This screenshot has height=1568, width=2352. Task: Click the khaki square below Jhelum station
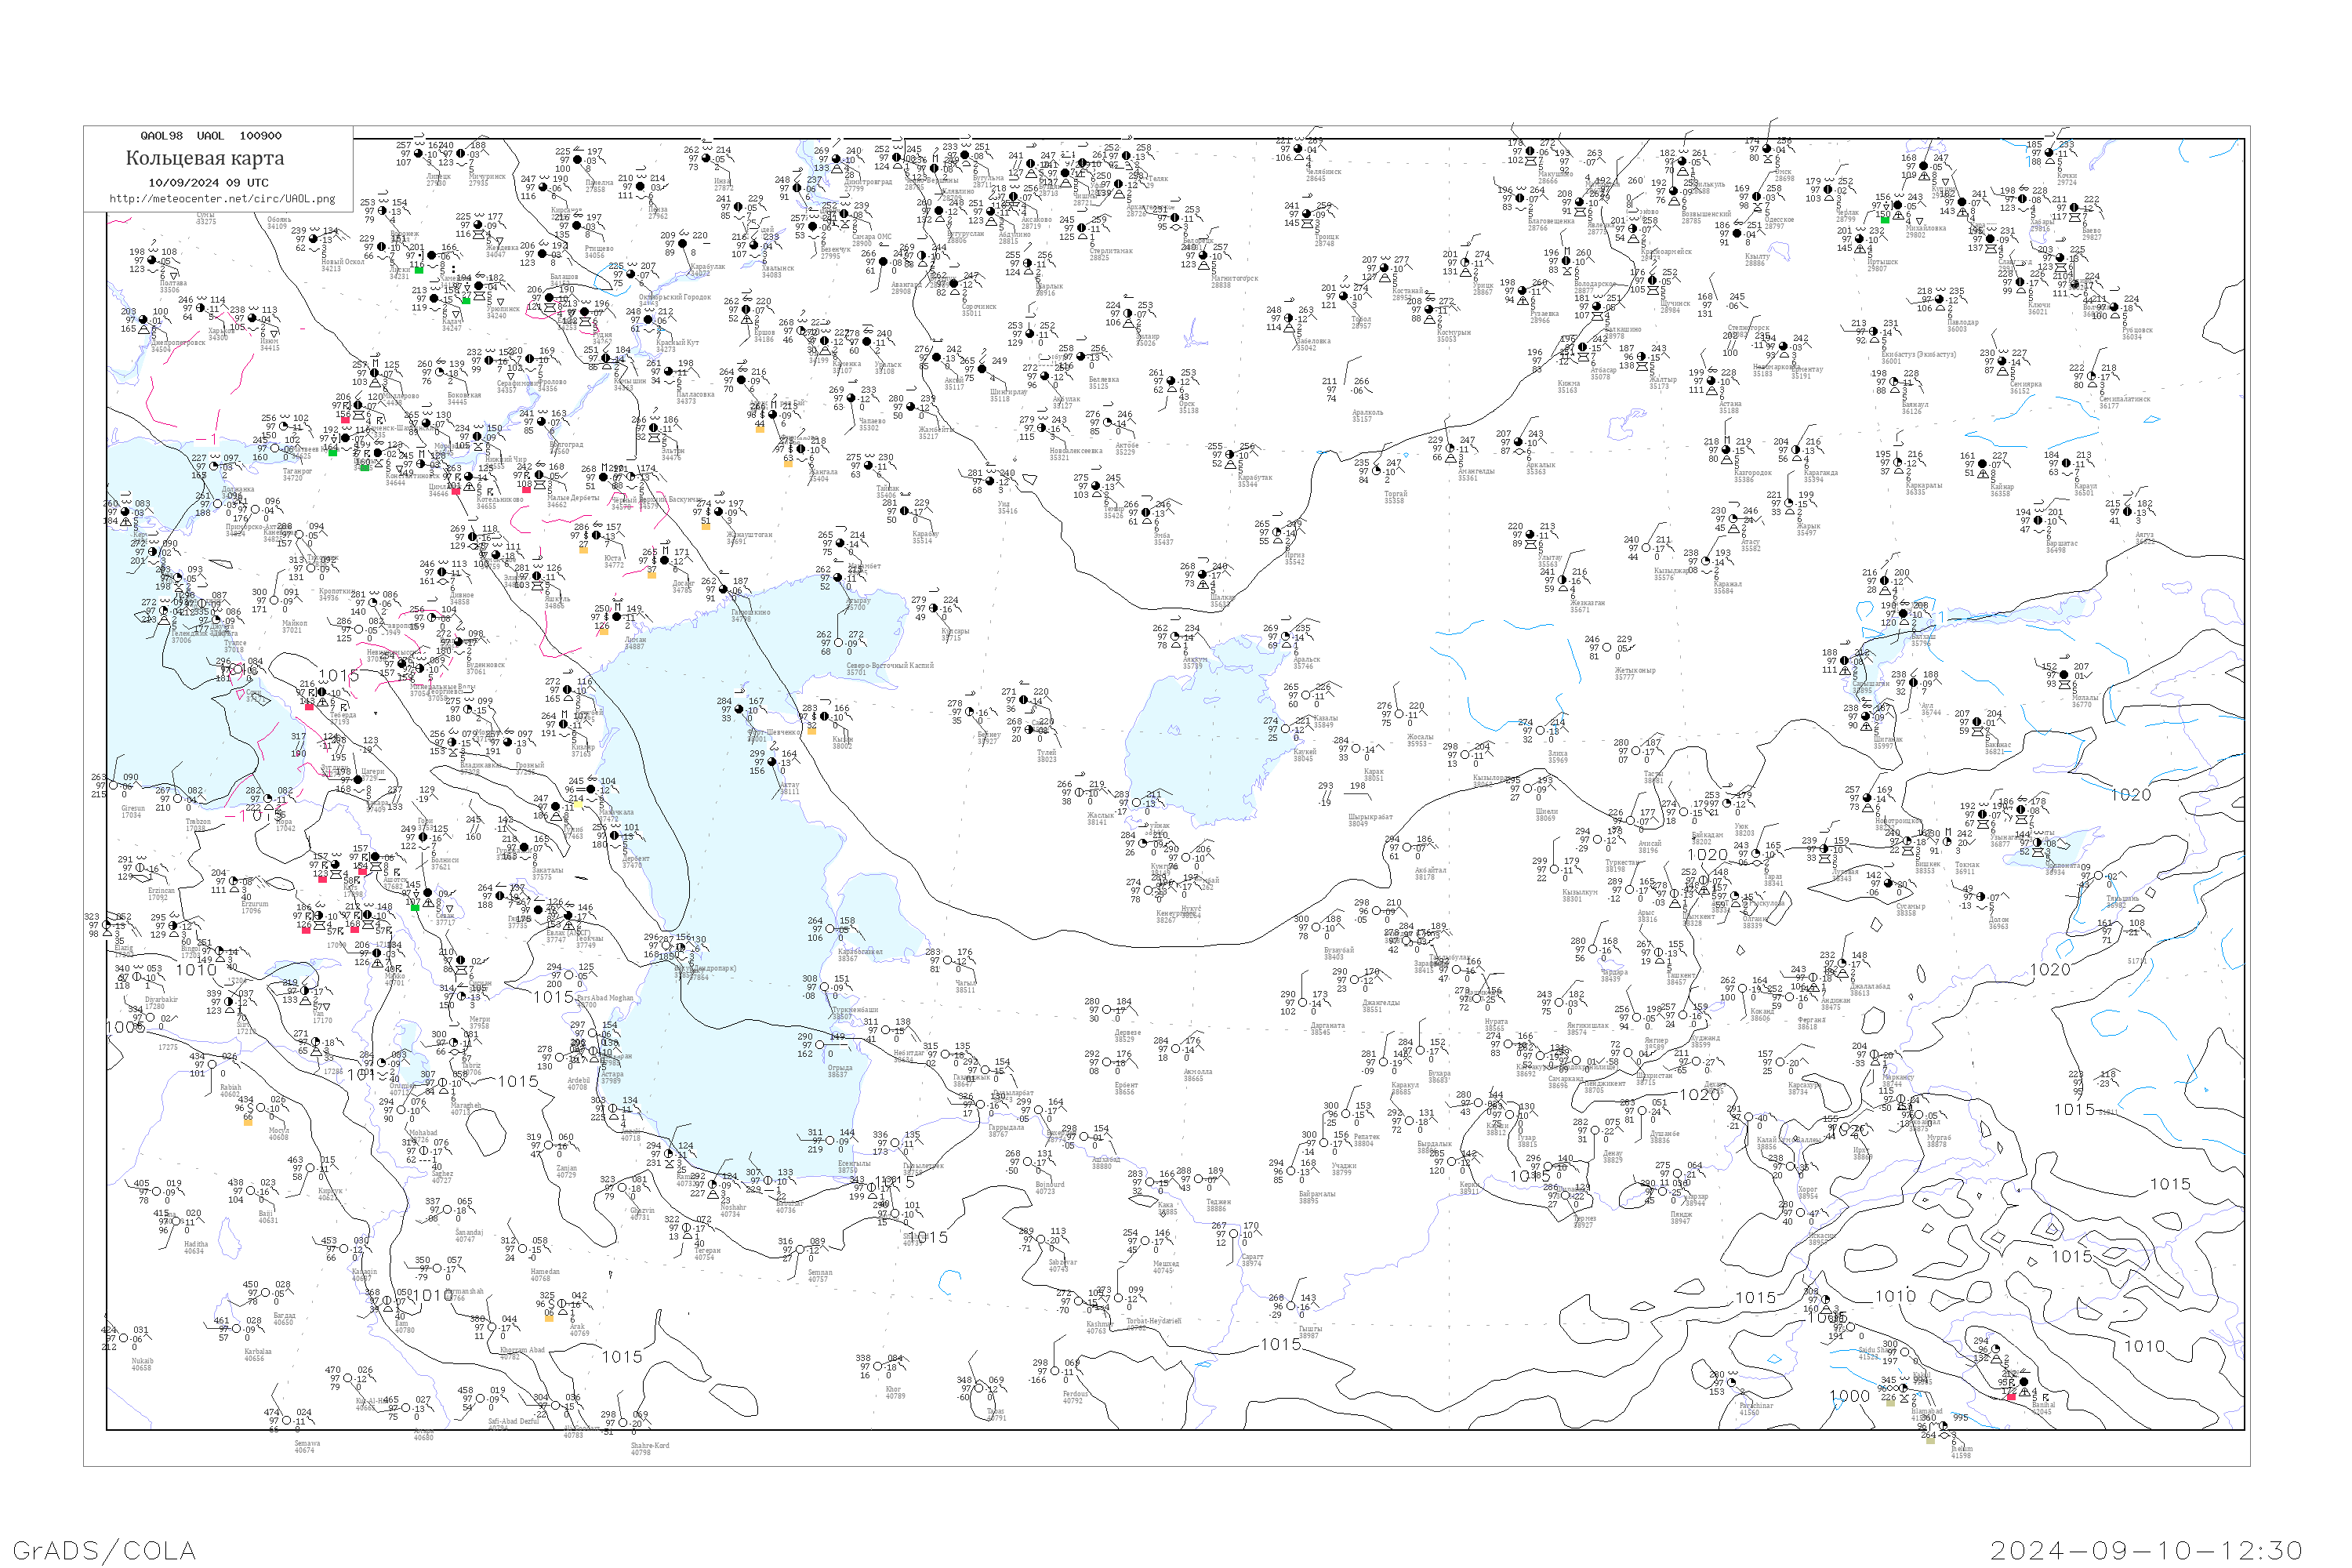click(1931, 1441)
